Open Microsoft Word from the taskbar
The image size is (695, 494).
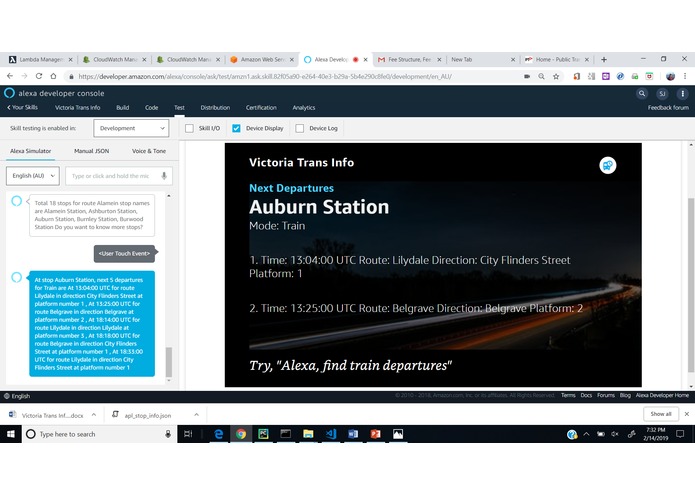coord(353,434)
